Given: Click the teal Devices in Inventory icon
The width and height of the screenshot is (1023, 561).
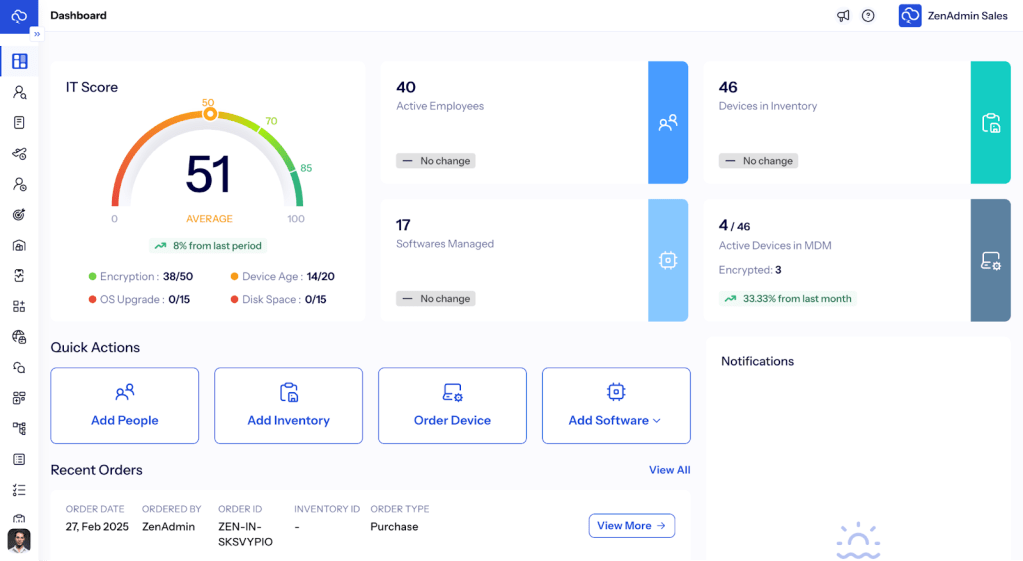Looking at the screenshot, I should [x=990, y=123].
